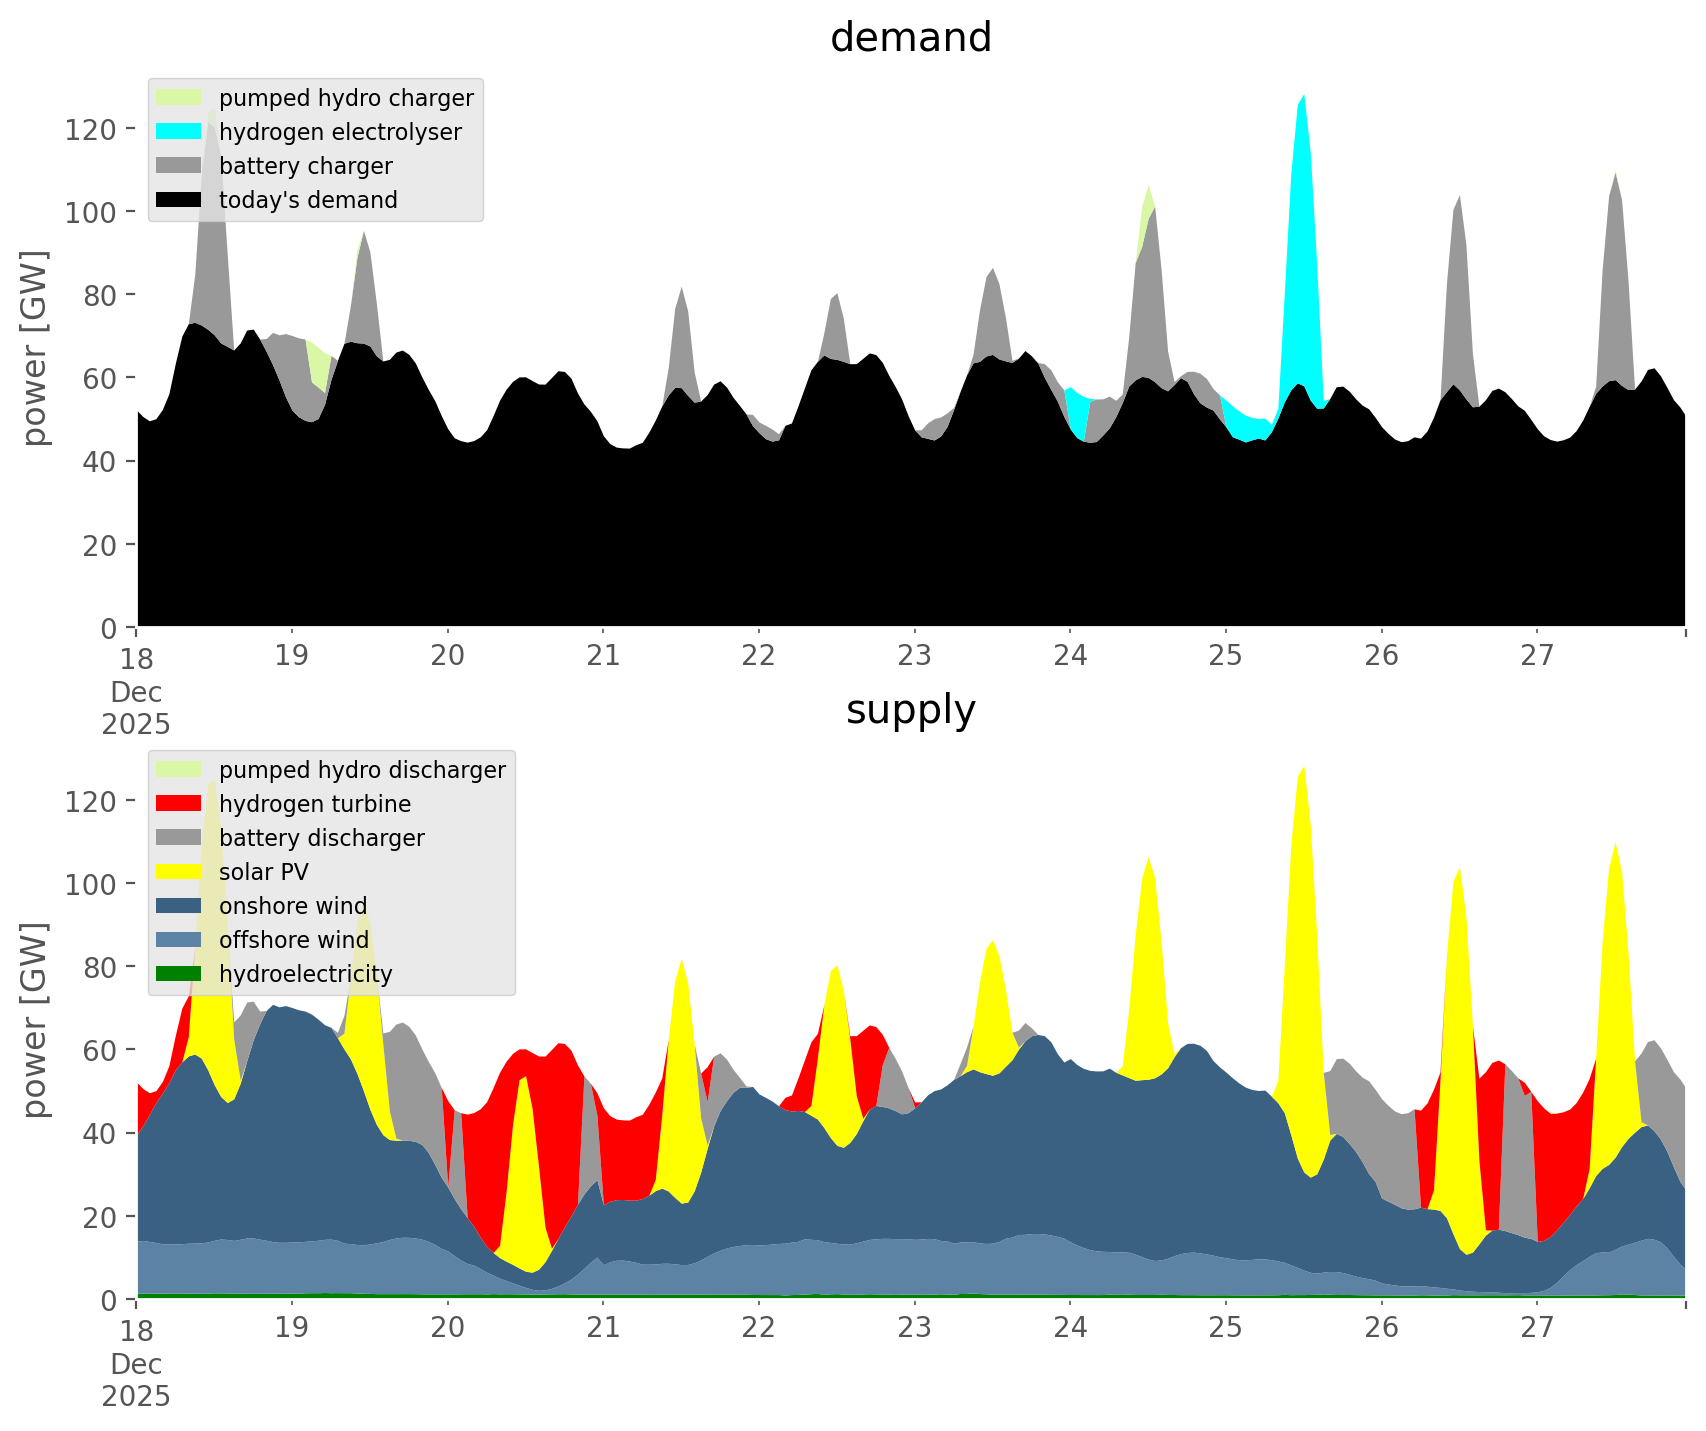
Task: Select the "demand" chart title
Action: point(910,38)
